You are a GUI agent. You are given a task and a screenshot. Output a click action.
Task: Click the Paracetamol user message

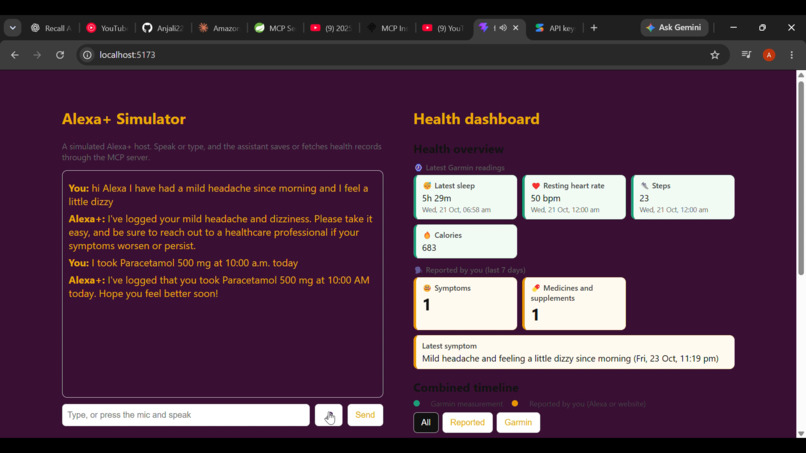click(x=184, y=263)
